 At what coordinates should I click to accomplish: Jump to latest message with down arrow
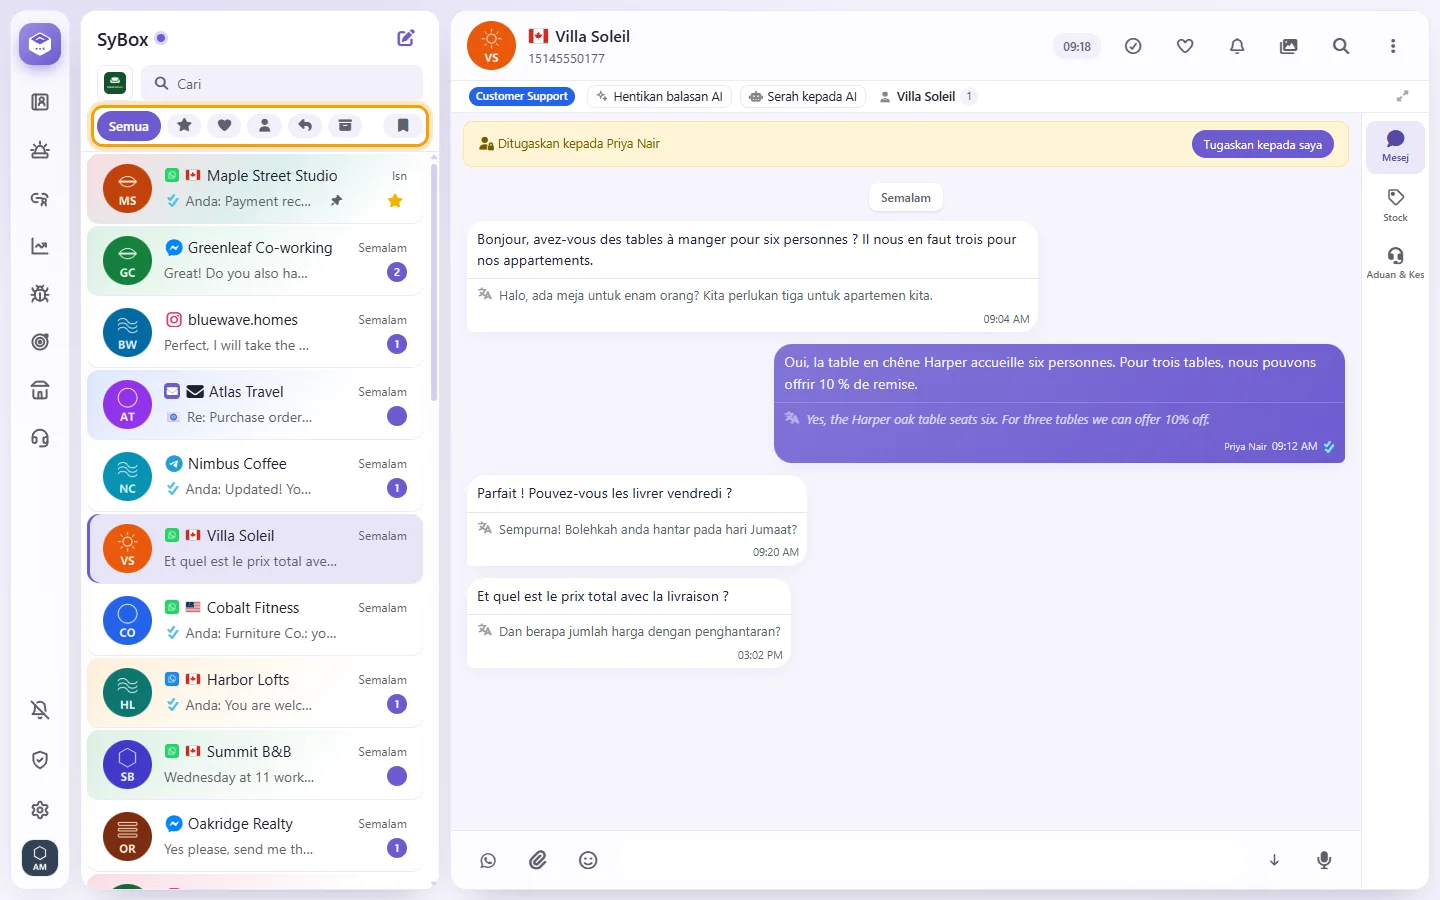[1274, 860]
